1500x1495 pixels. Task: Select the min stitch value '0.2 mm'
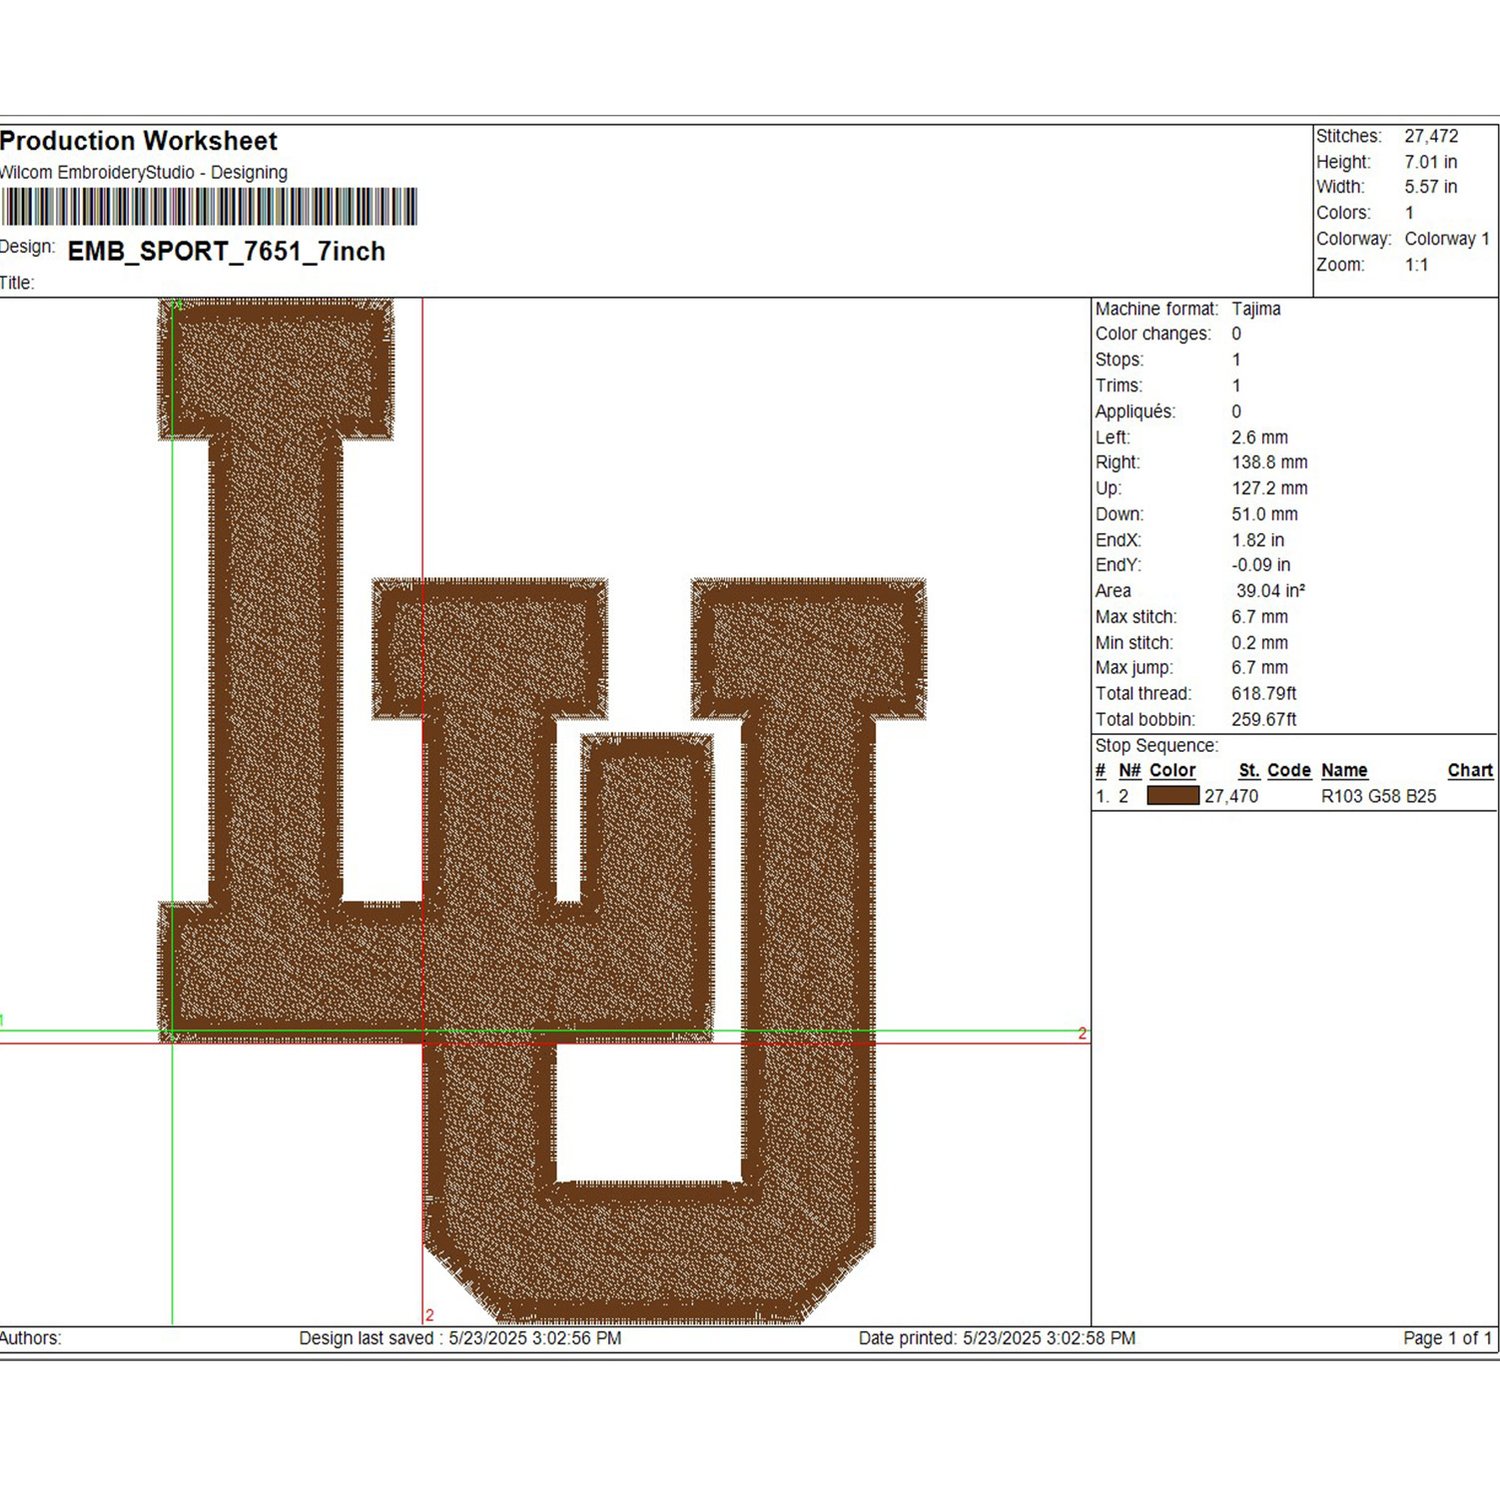point(1260,644)
